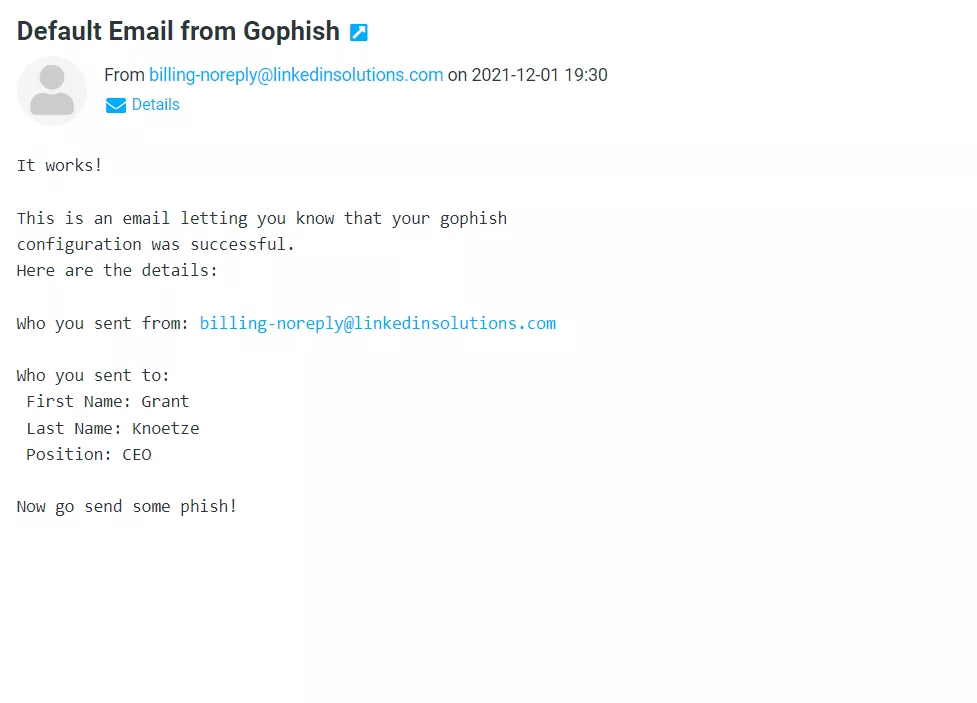Click the Here are the details: line
The height and width of the screenshot is (703, 977).
pyautogui.click(x=117, y=270)
